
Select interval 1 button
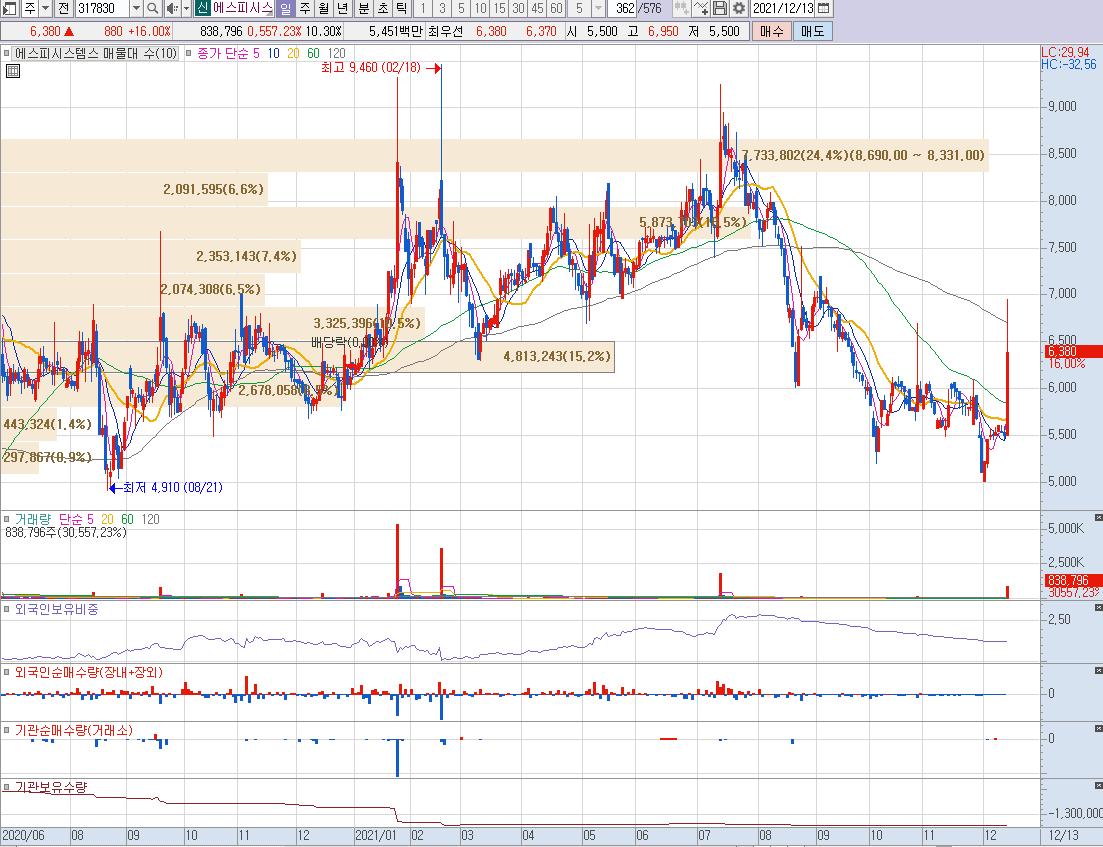pos(423,8)
